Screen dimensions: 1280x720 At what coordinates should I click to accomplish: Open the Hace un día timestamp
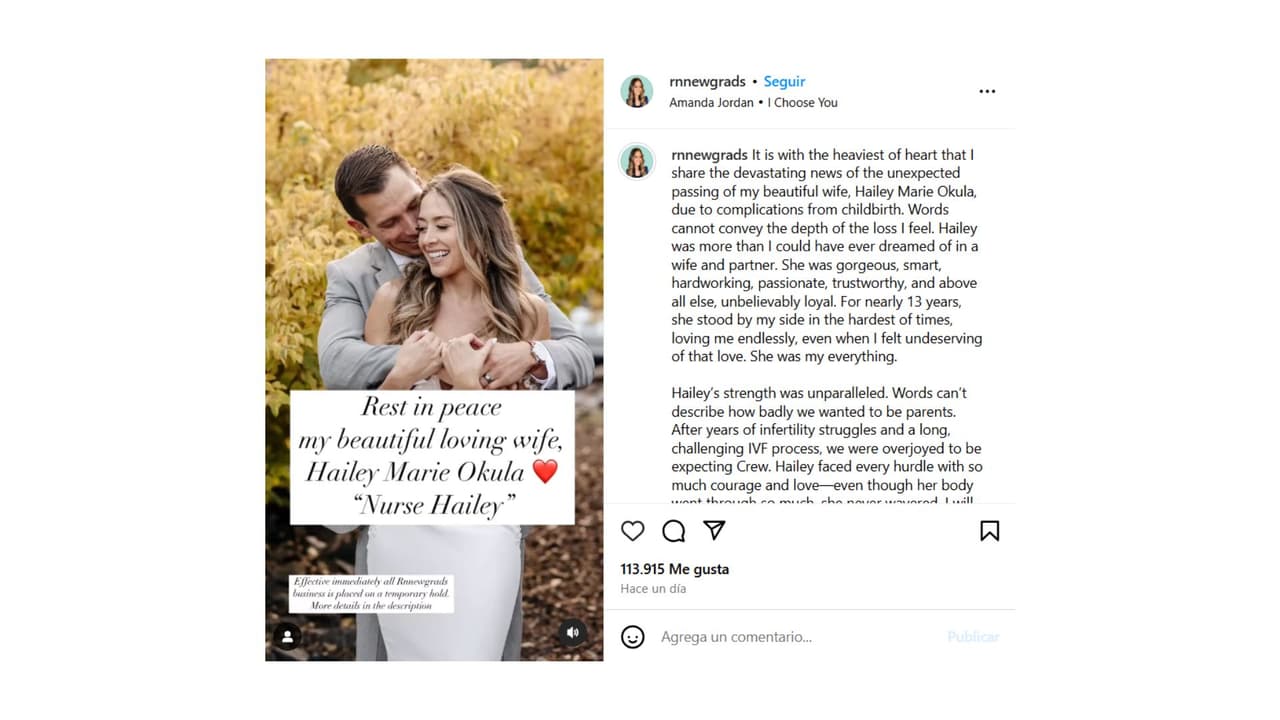pos(653,589)
